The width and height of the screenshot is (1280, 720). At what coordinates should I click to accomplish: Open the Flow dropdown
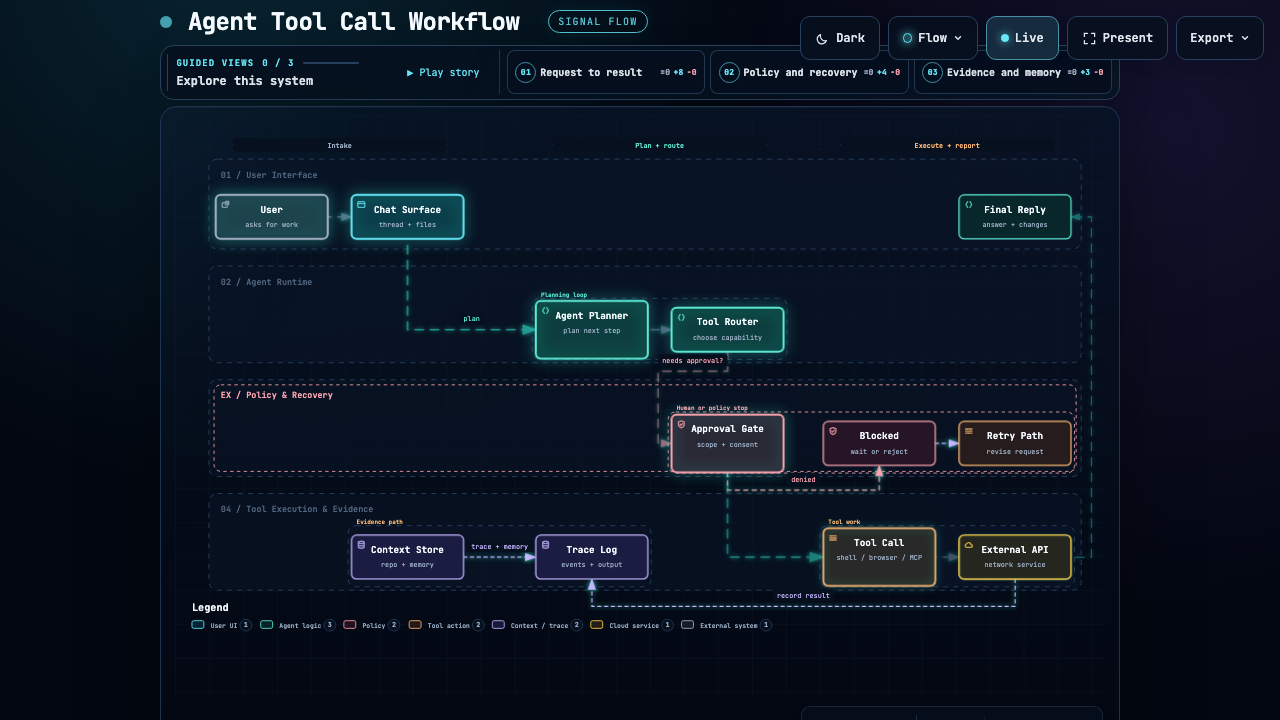[x=932, y=38]
